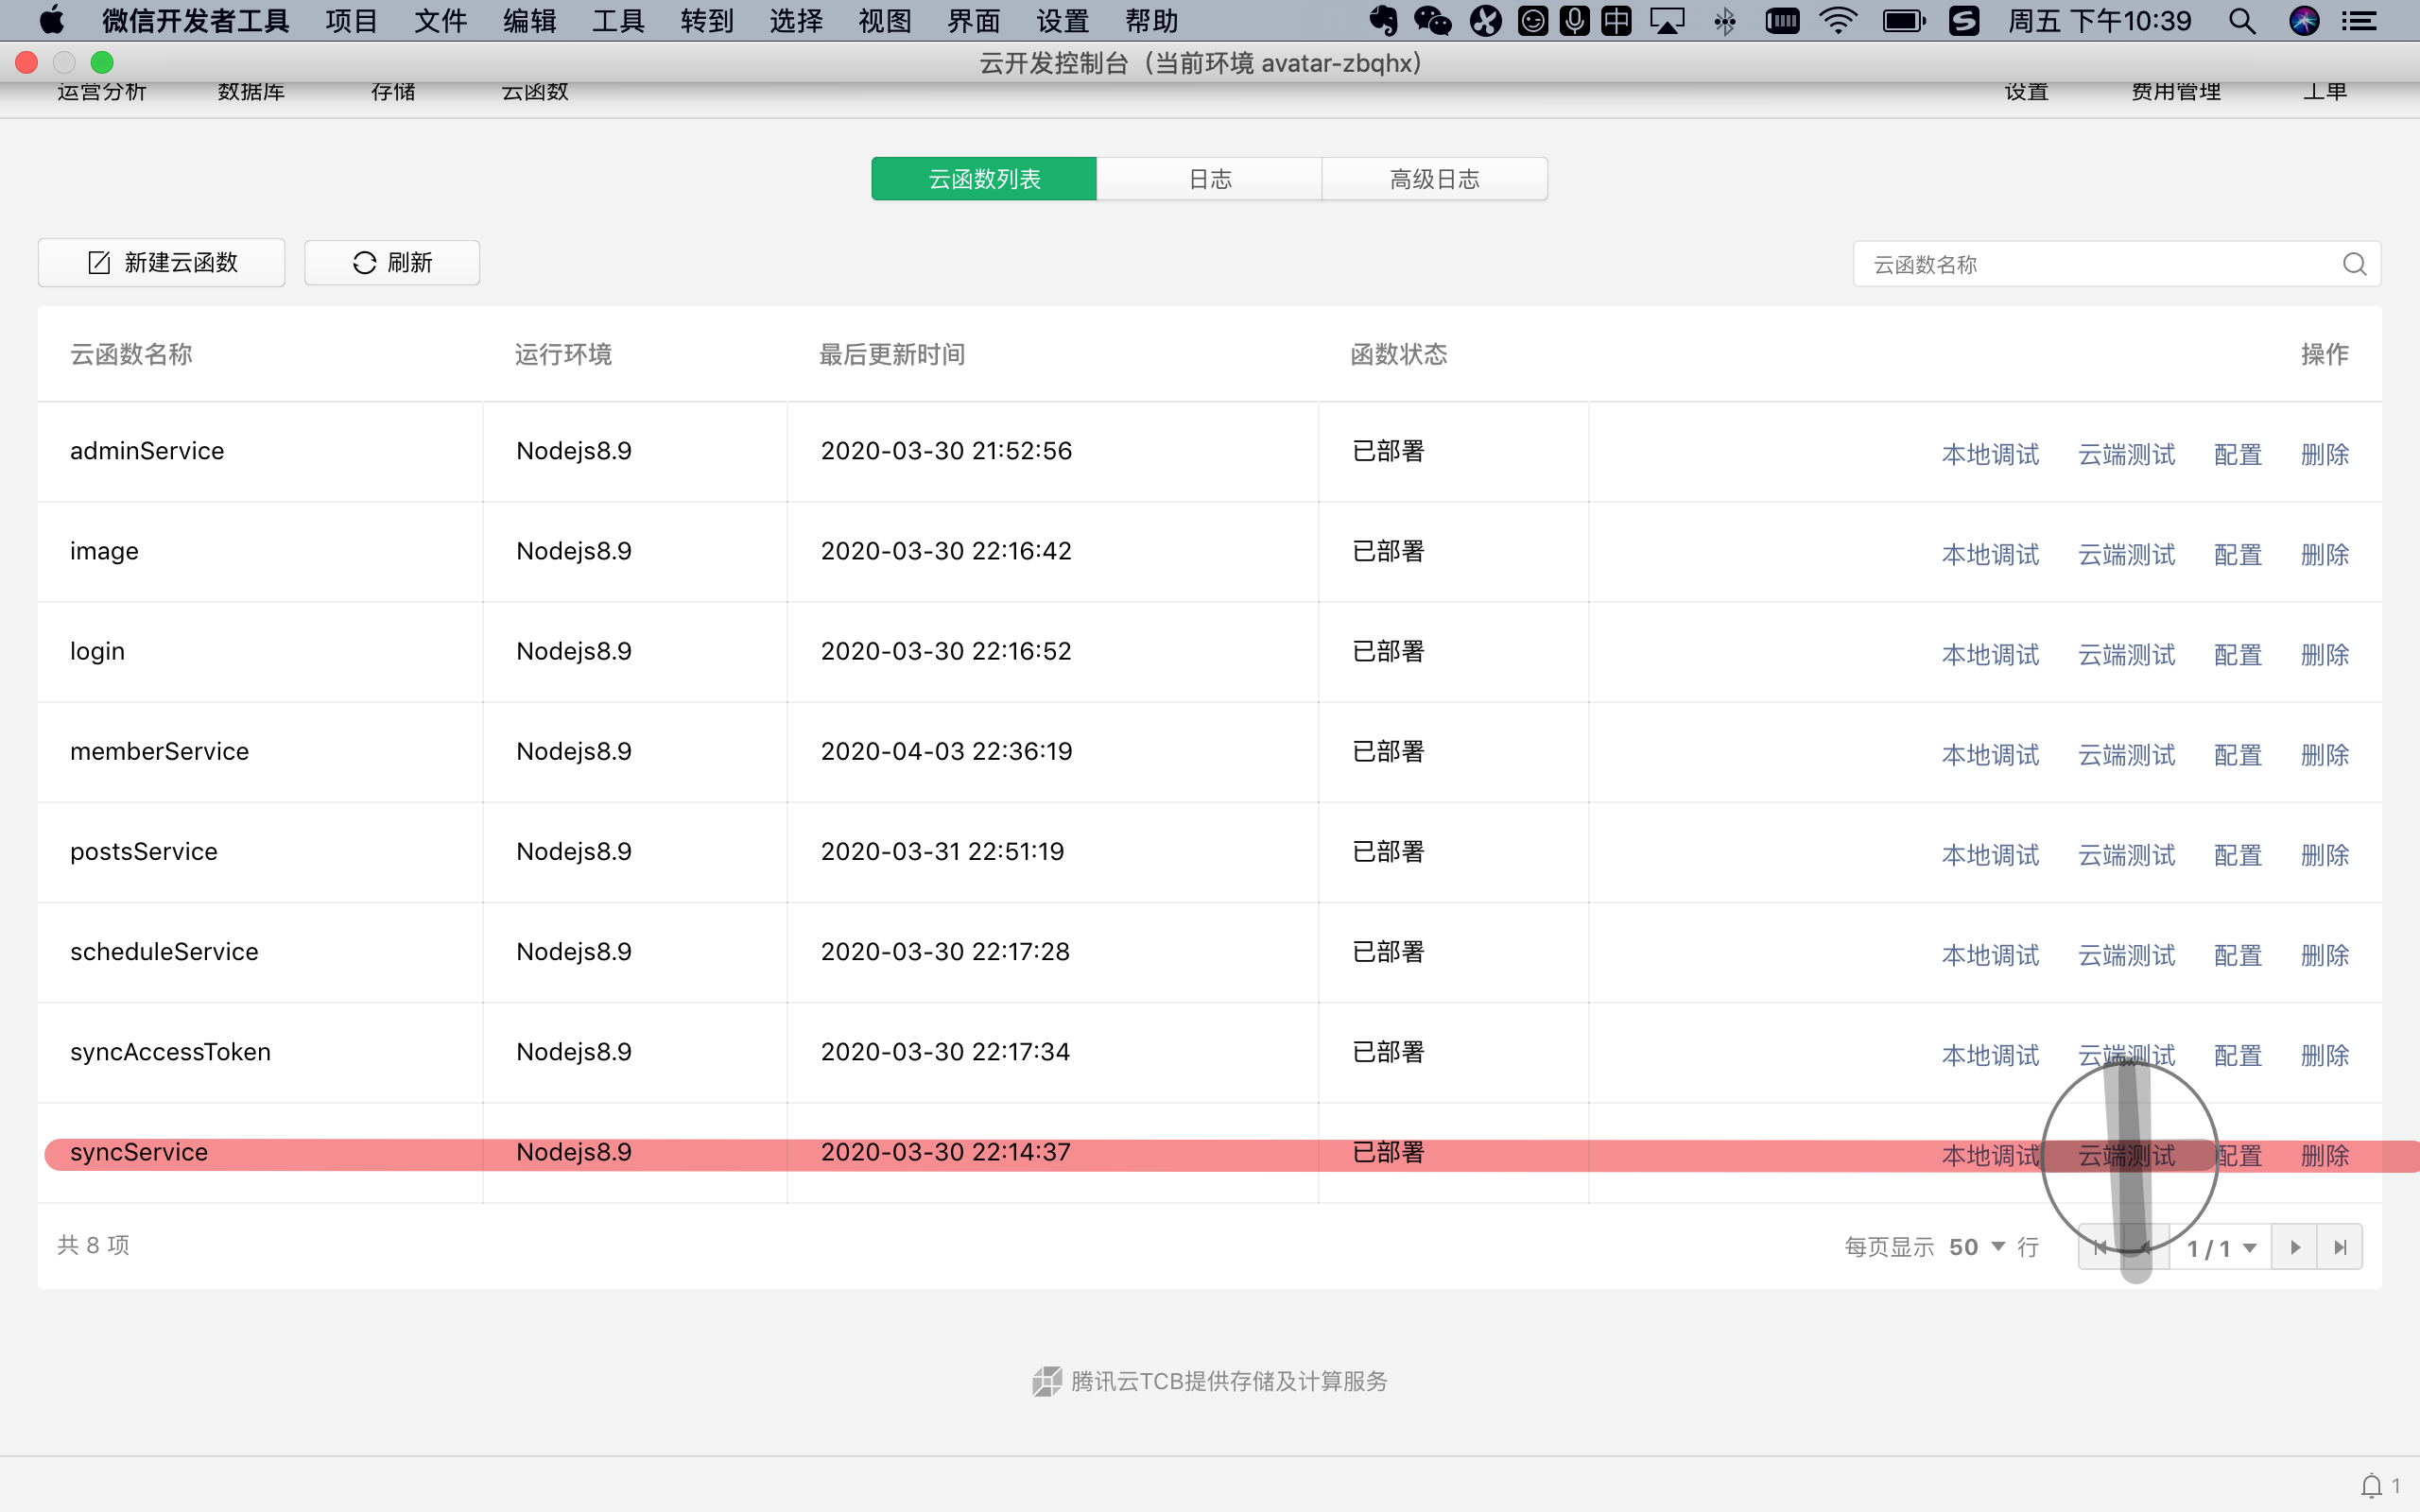Image resolution: width=2420 pixels, height=1512 pixels.
Task: Click 配置 for adminService
Action: [2238, 454]
